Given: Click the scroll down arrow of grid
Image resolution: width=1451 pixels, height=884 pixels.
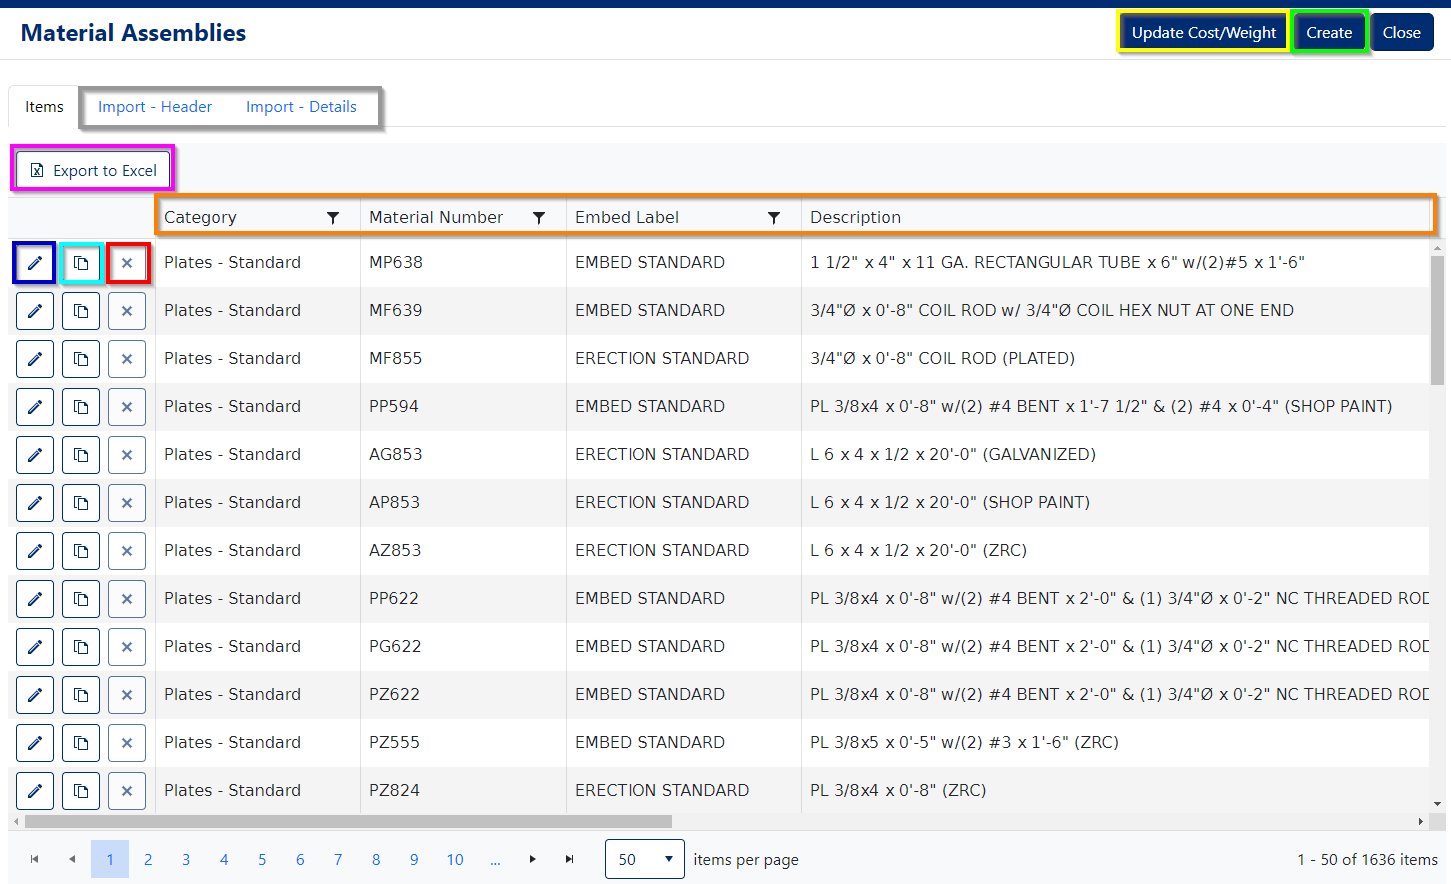Looking at the screenshot, I should point(1437,804).
